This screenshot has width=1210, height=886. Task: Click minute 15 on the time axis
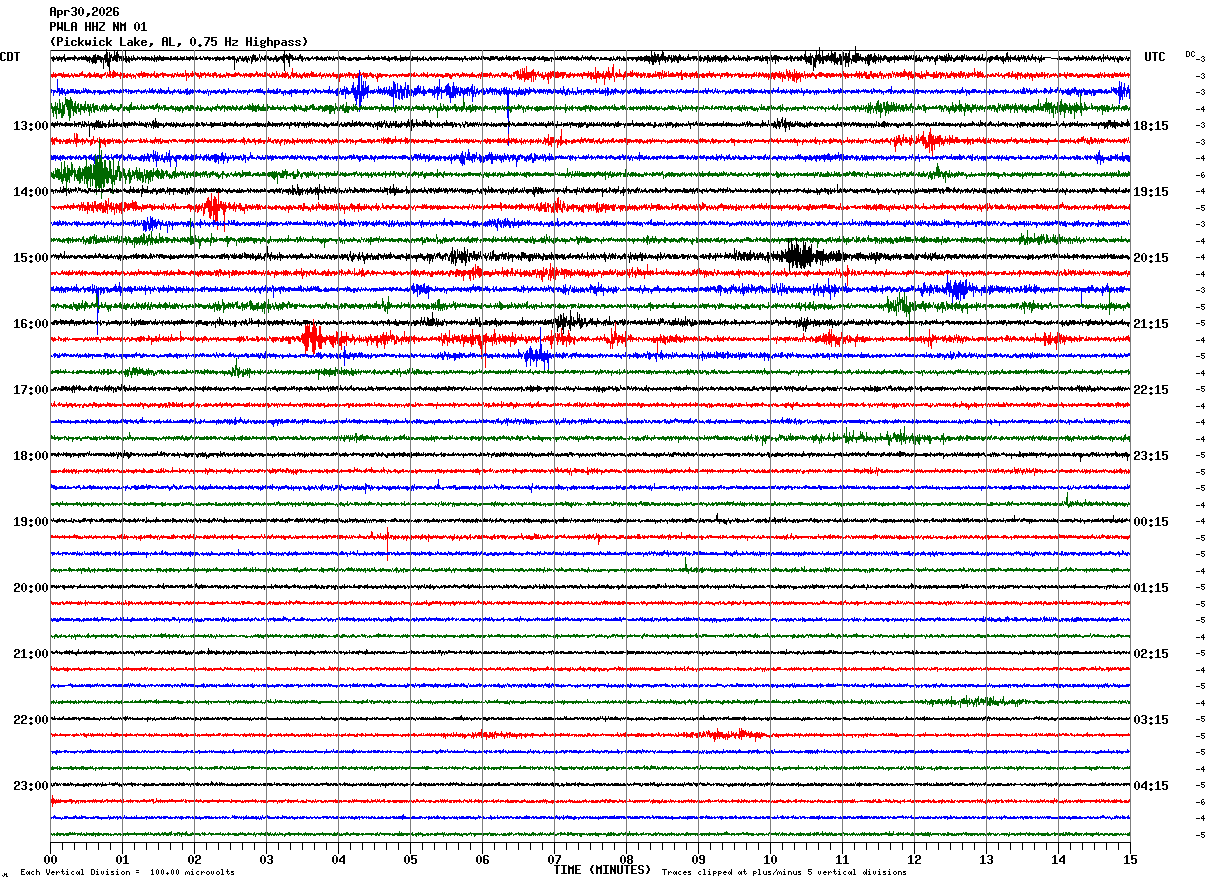coord(1130,859)
